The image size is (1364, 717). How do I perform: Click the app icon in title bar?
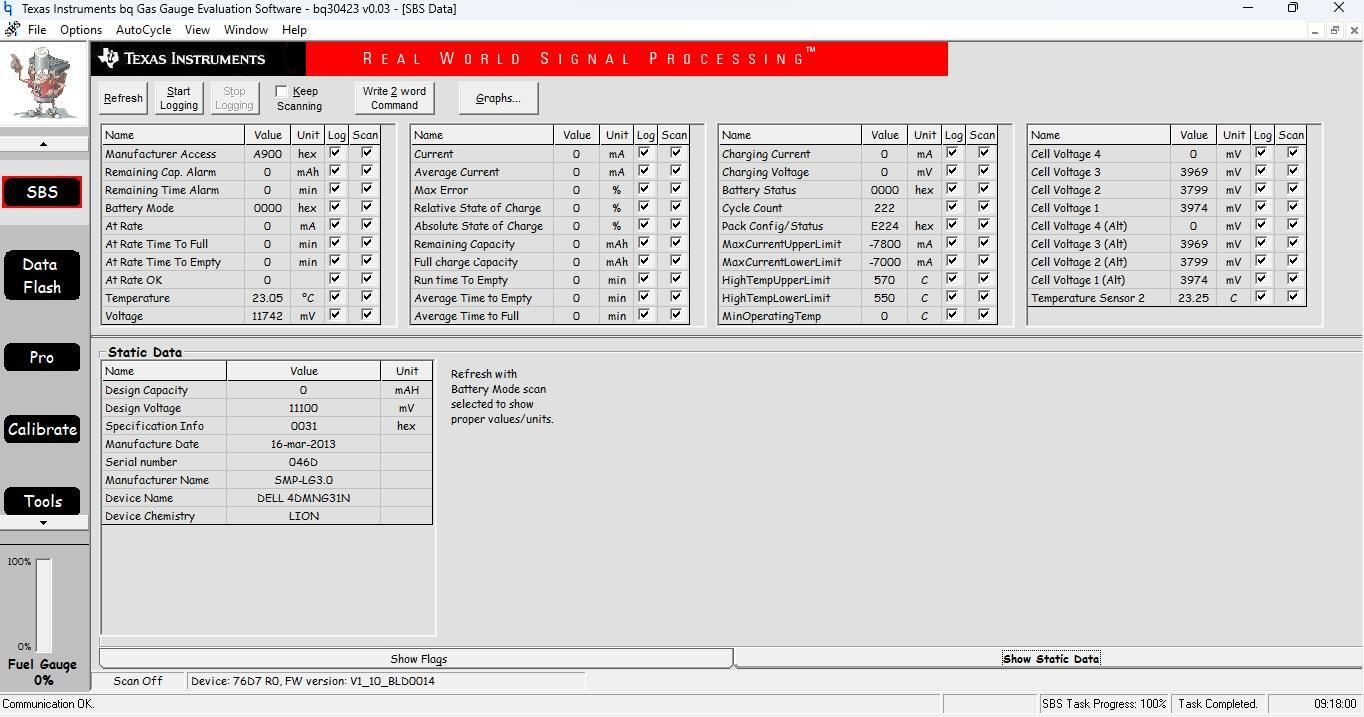[x=9, y=9]
